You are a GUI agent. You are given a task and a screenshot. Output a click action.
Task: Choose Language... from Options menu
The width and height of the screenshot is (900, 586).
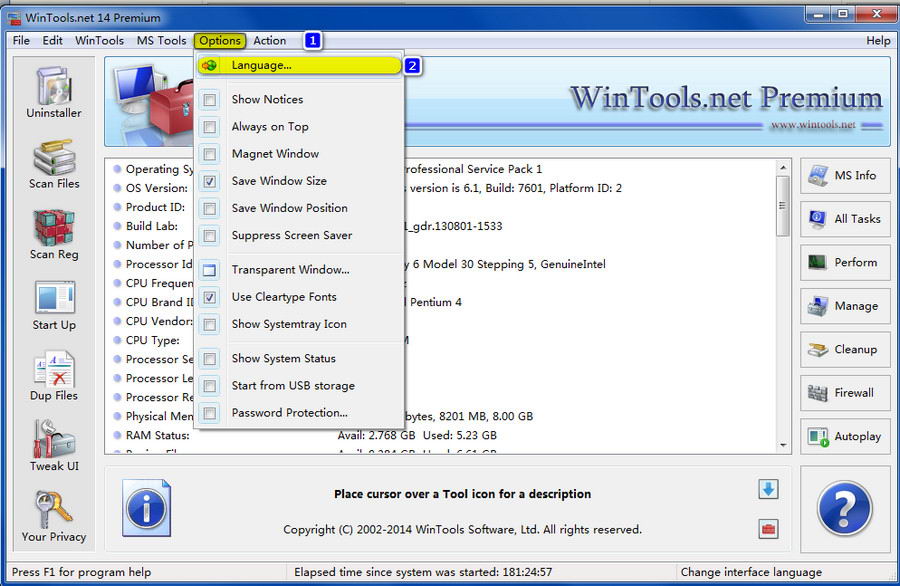[299, 65]
